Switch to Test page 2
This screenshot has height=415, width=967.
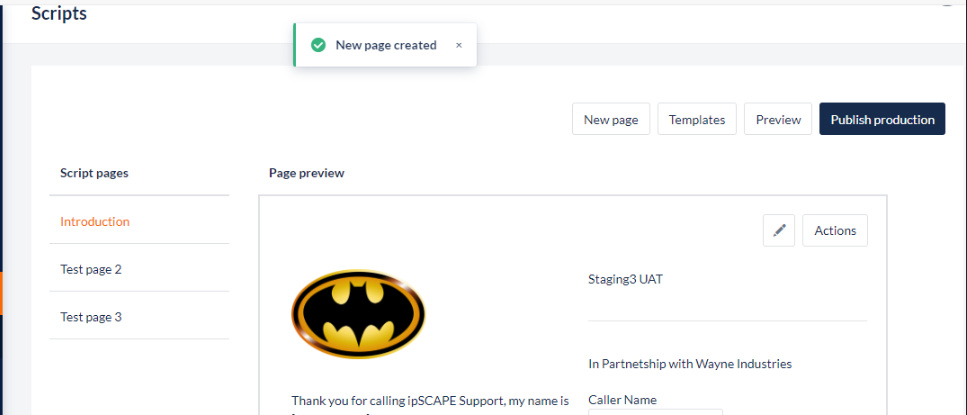click(91, 269)
